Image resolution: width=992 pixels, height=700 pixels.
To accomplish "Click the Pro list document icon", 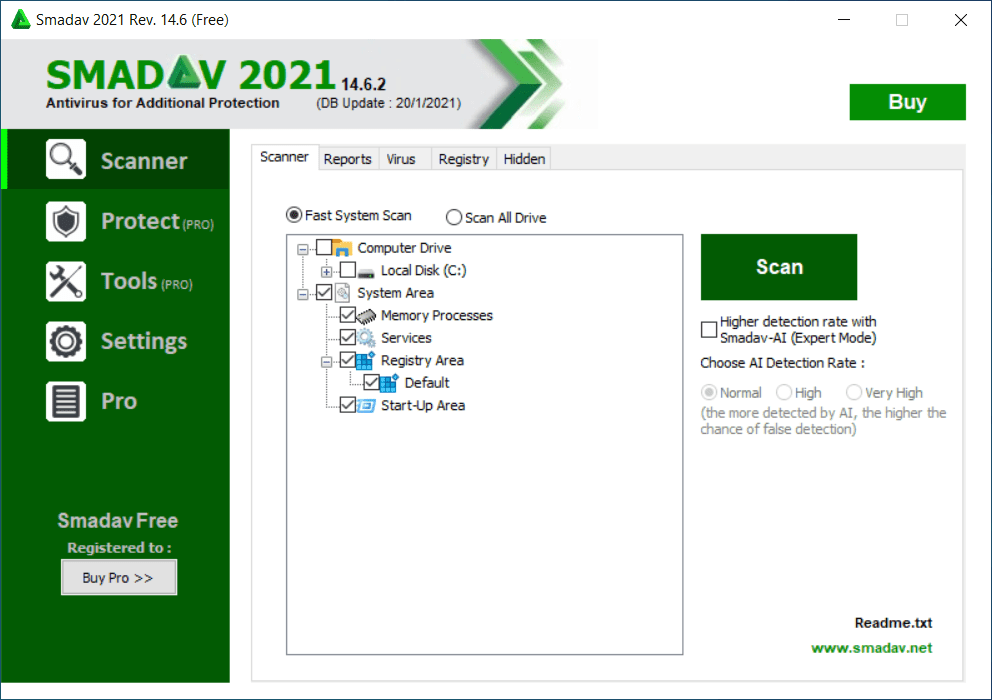I will [66, 401].
